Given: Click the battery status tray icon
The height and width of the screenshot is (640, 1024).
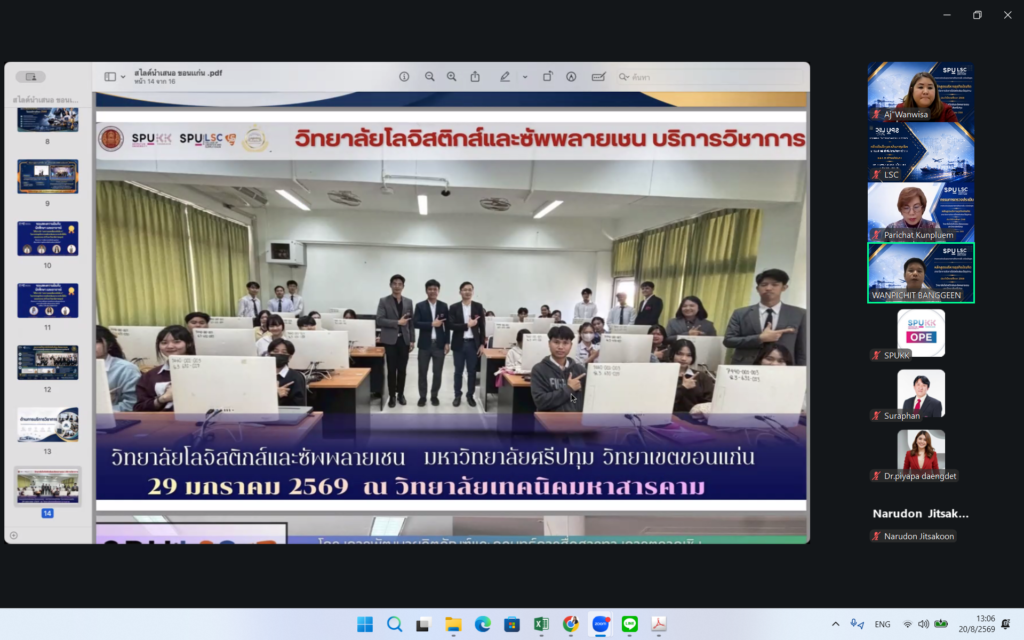Looking at the screenshot, I should click(941, 624).
